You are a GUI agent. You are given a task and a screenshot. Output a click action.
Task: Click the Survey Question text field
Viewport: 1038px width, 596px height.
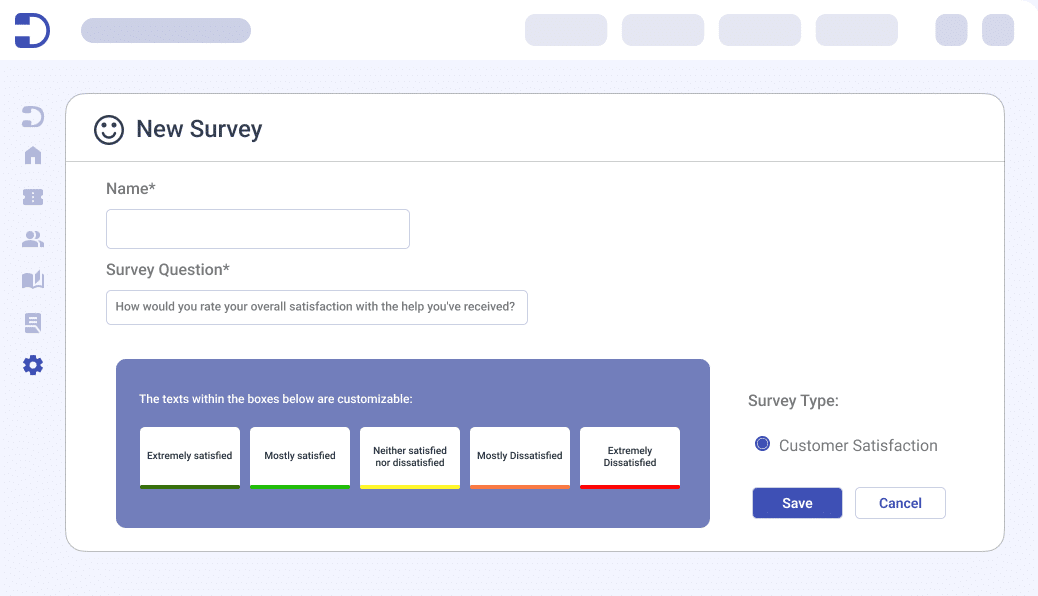pyautogui.click(x=316, y=307)
